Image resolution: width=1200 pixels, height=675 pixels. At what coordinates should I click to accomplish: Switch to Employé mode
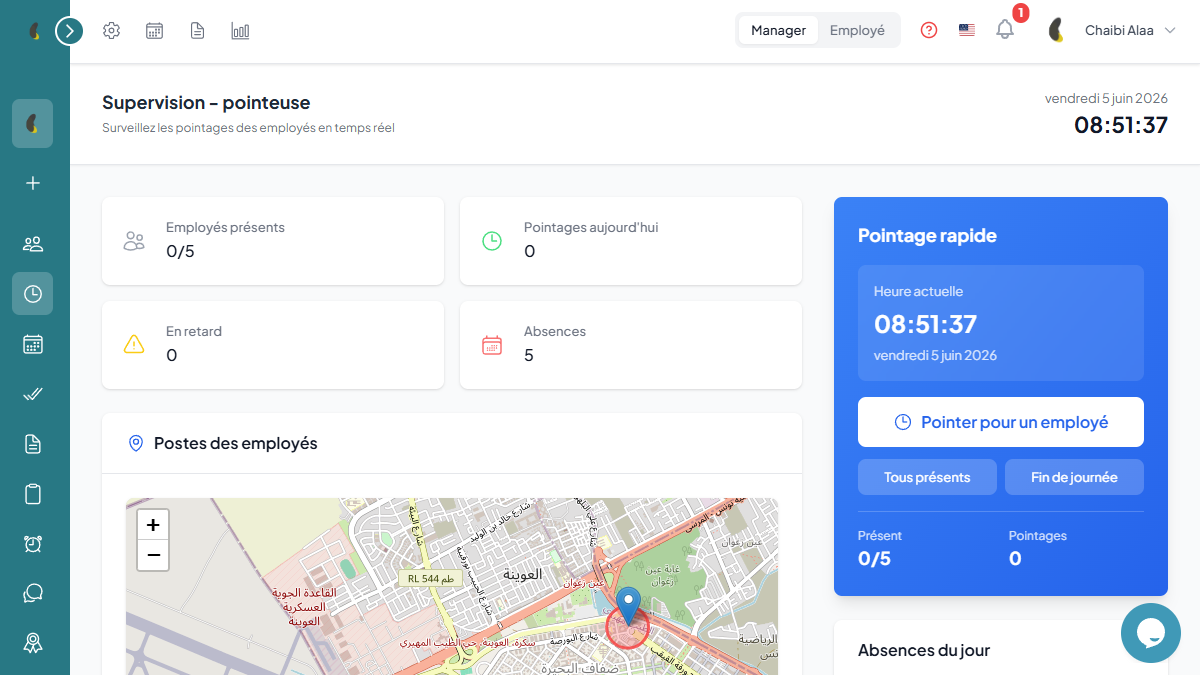click(857, 30)
